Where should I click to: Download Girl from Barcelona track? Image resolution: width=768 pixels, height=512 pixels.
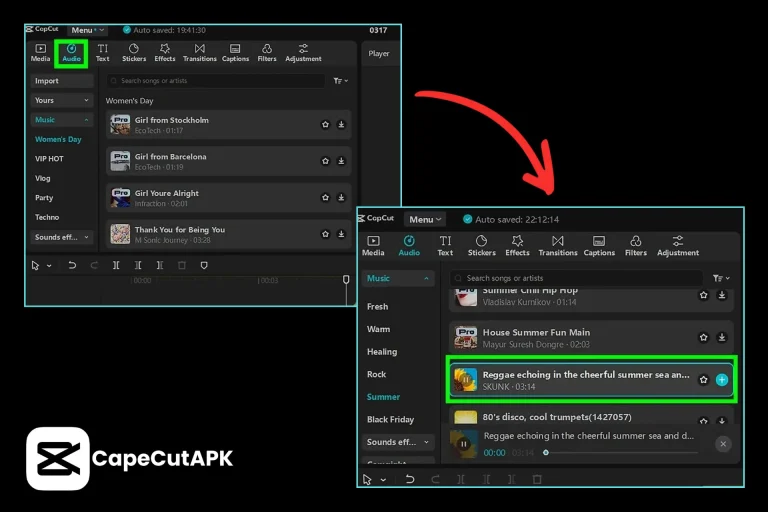(x=341, y=161)
